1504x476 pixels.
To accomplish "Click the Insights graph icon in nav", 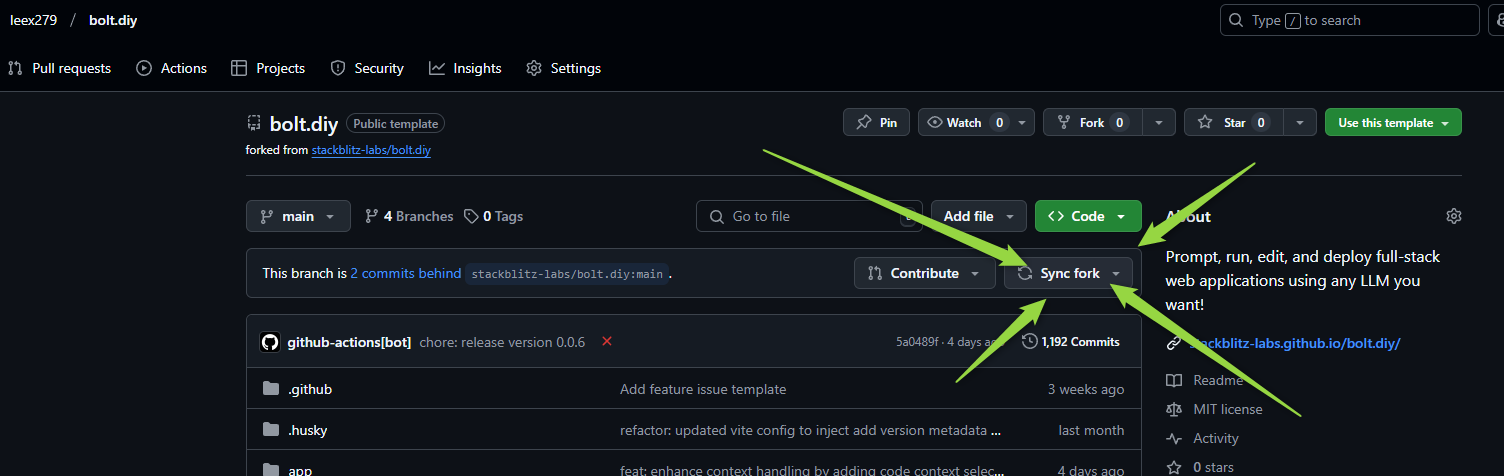I will 437,68.
